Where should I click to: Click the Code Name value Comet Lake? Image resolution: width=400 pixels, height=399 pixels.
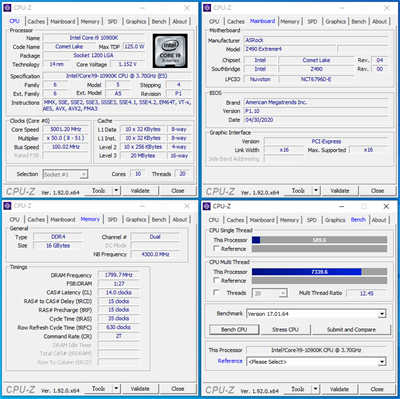point(69,47)
